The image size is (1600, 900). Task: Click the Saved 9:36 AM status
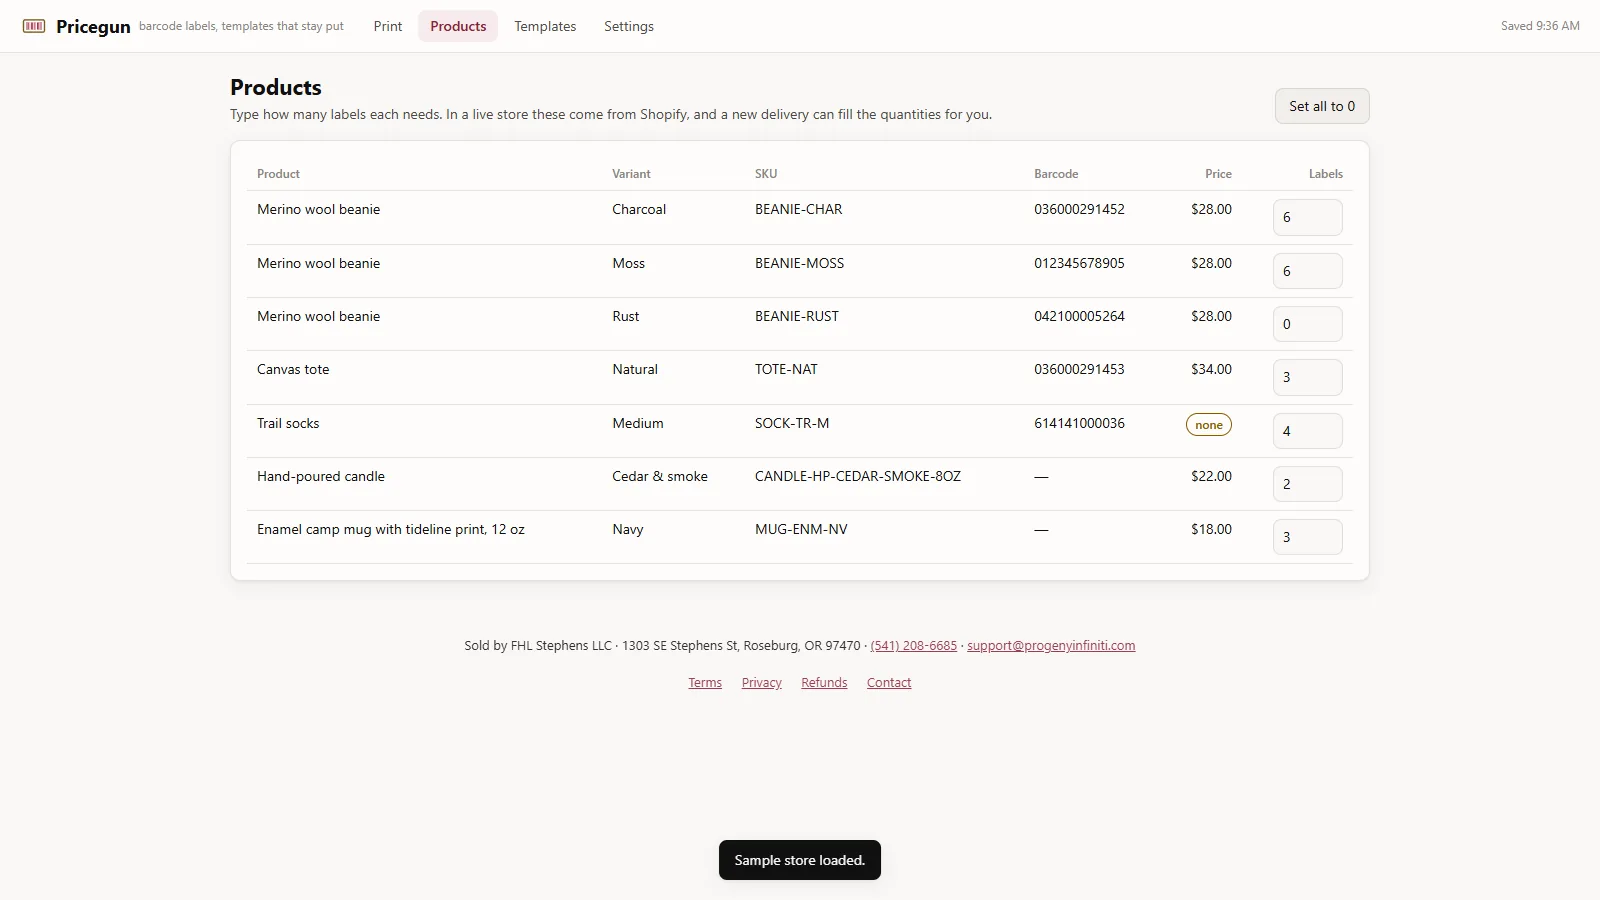coord(1540,26)
